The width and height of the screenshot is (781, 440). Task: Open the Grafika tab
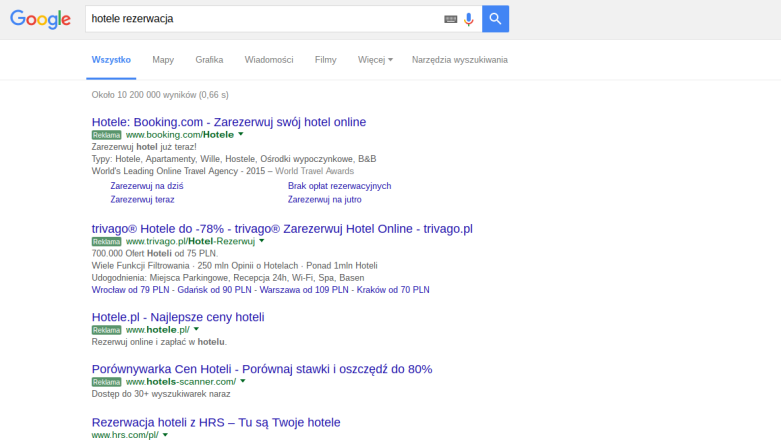pyautogui.click(x=209, y=60)
